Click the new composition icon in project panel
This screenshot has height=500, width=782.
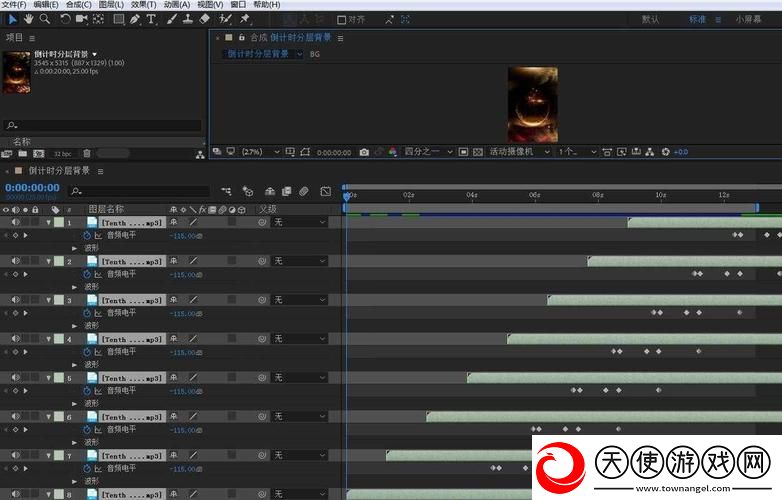coord(38,154)
